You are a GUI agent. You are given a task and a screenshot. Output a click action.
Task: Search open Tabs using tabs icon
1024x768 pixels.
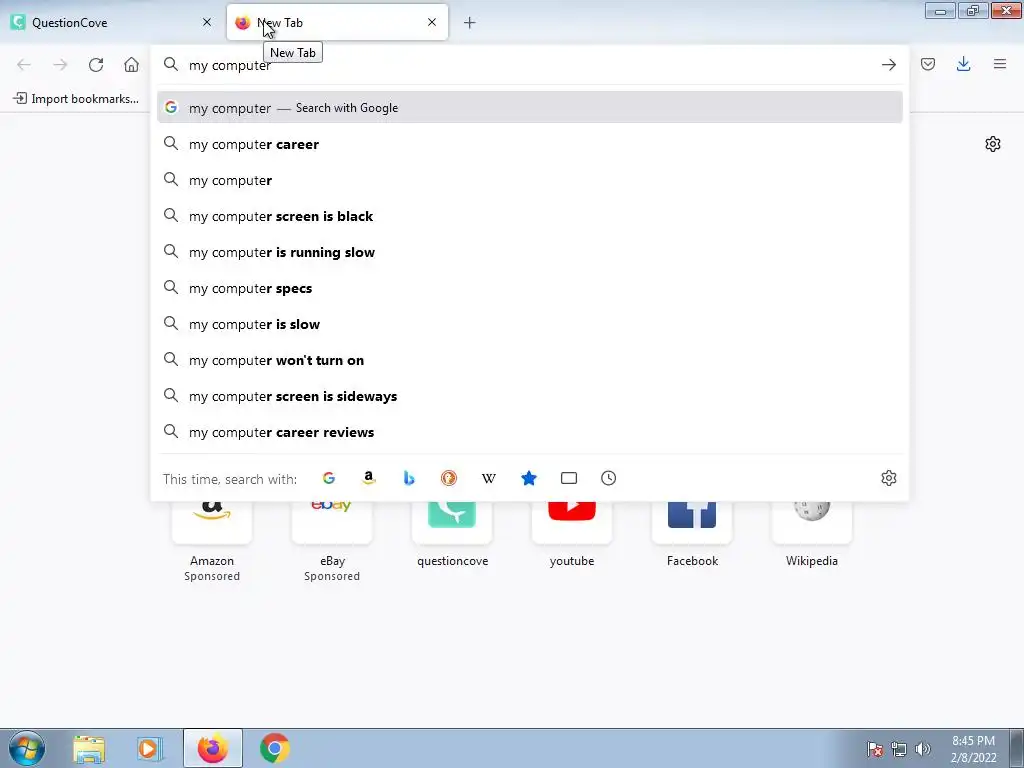tap(569, 478)
